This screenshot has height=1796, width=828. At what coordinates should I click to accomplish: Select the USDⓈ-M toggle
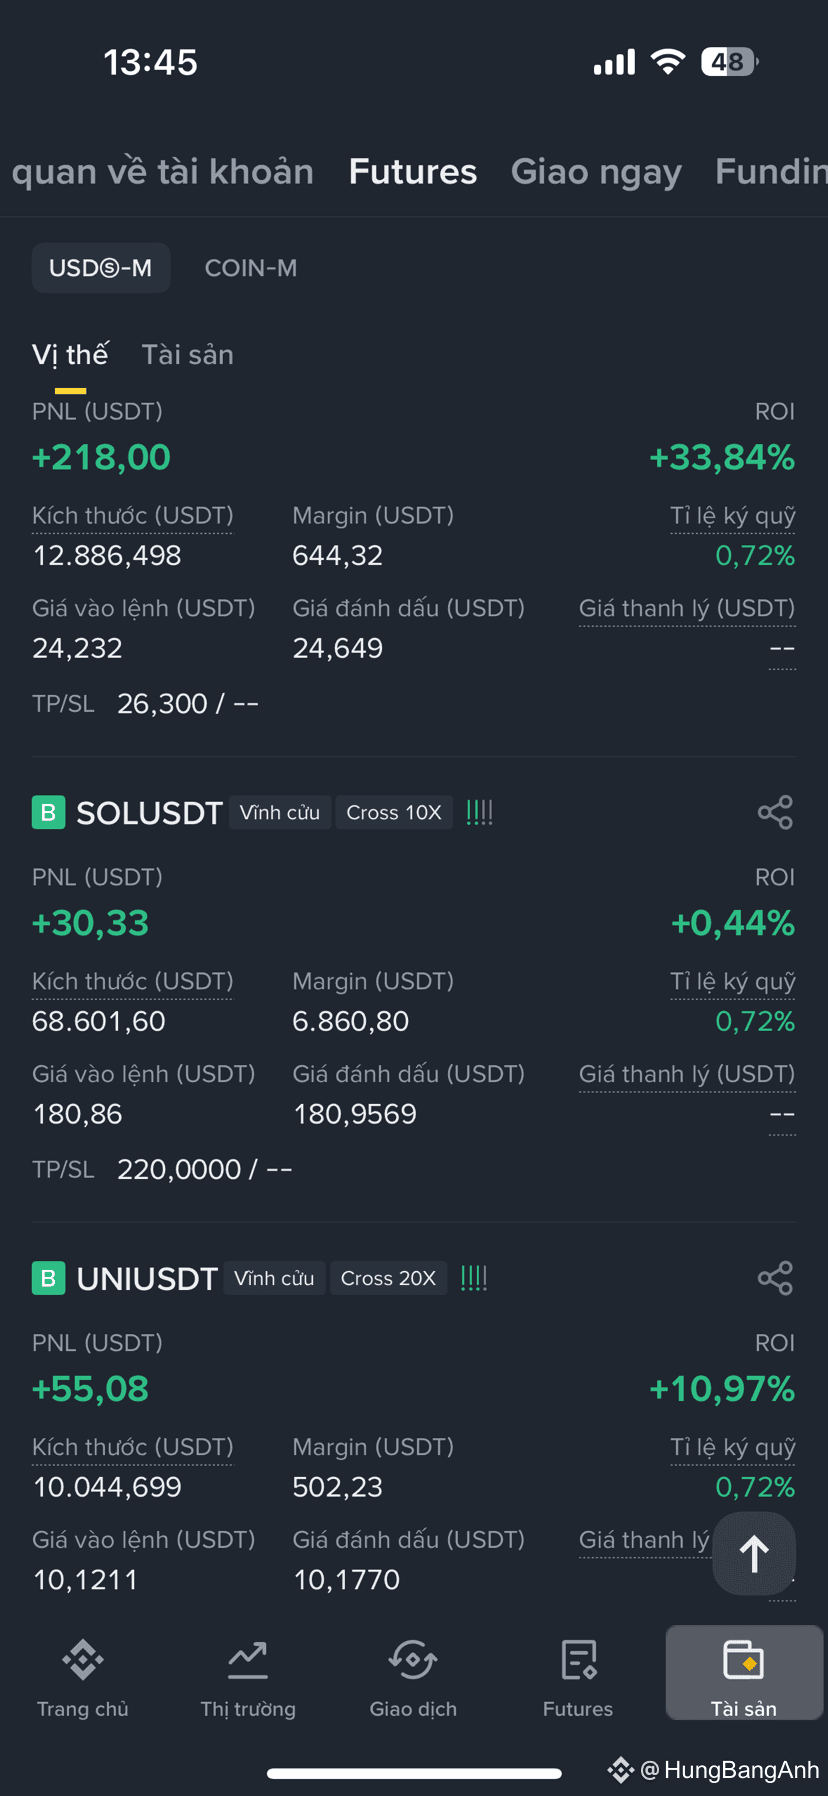point(101,268)
